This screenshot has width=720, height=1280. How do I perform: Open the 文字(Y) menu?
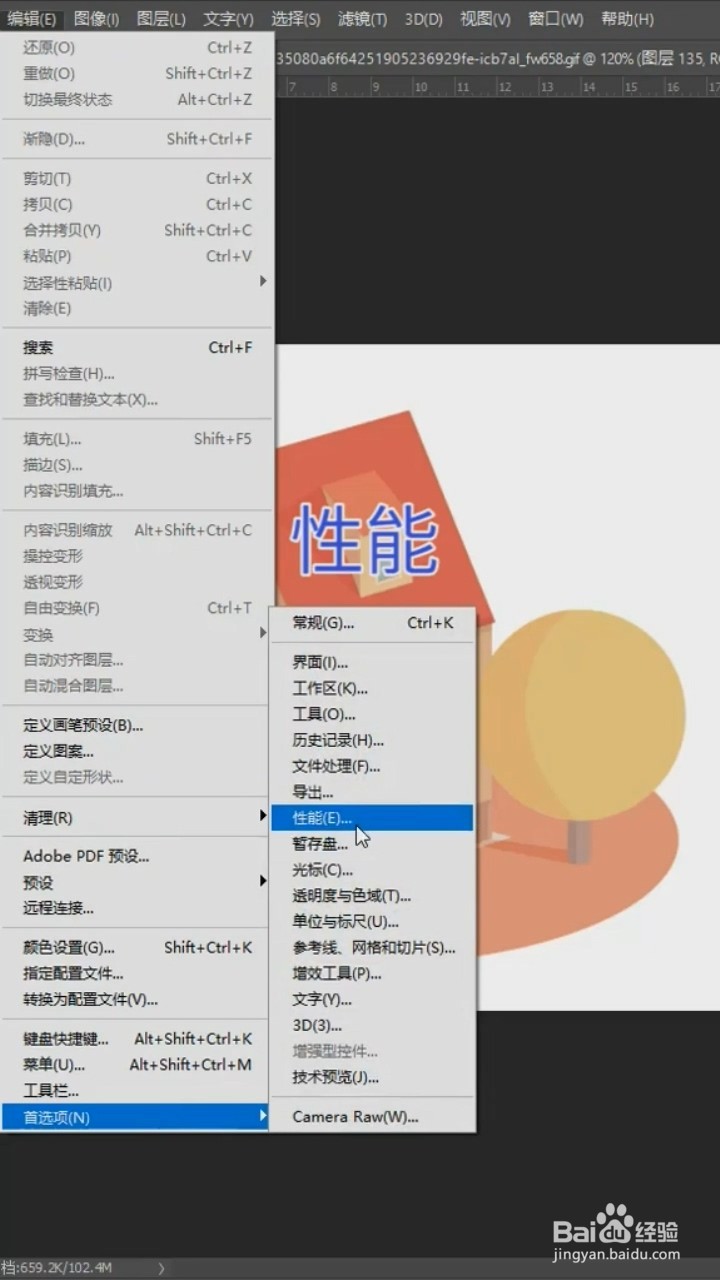tap(228, 19)
